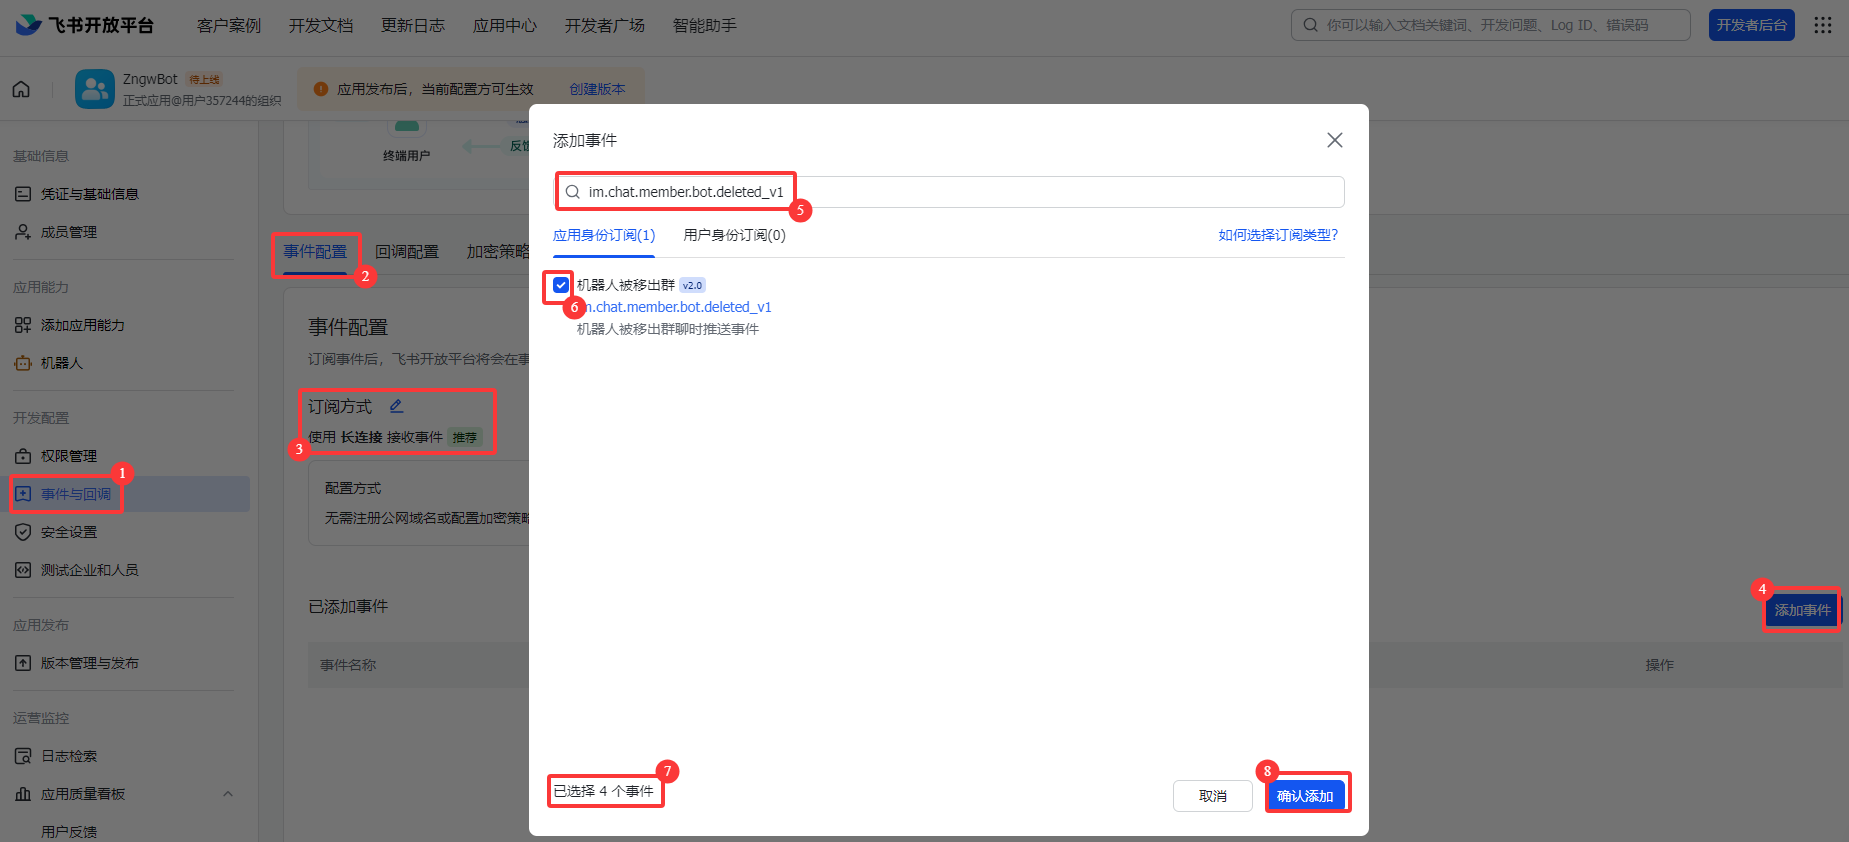This screenshot has height=842, width=1849.
Task: Click the 创建版本 link in the banner
Action: click(597, 89)
